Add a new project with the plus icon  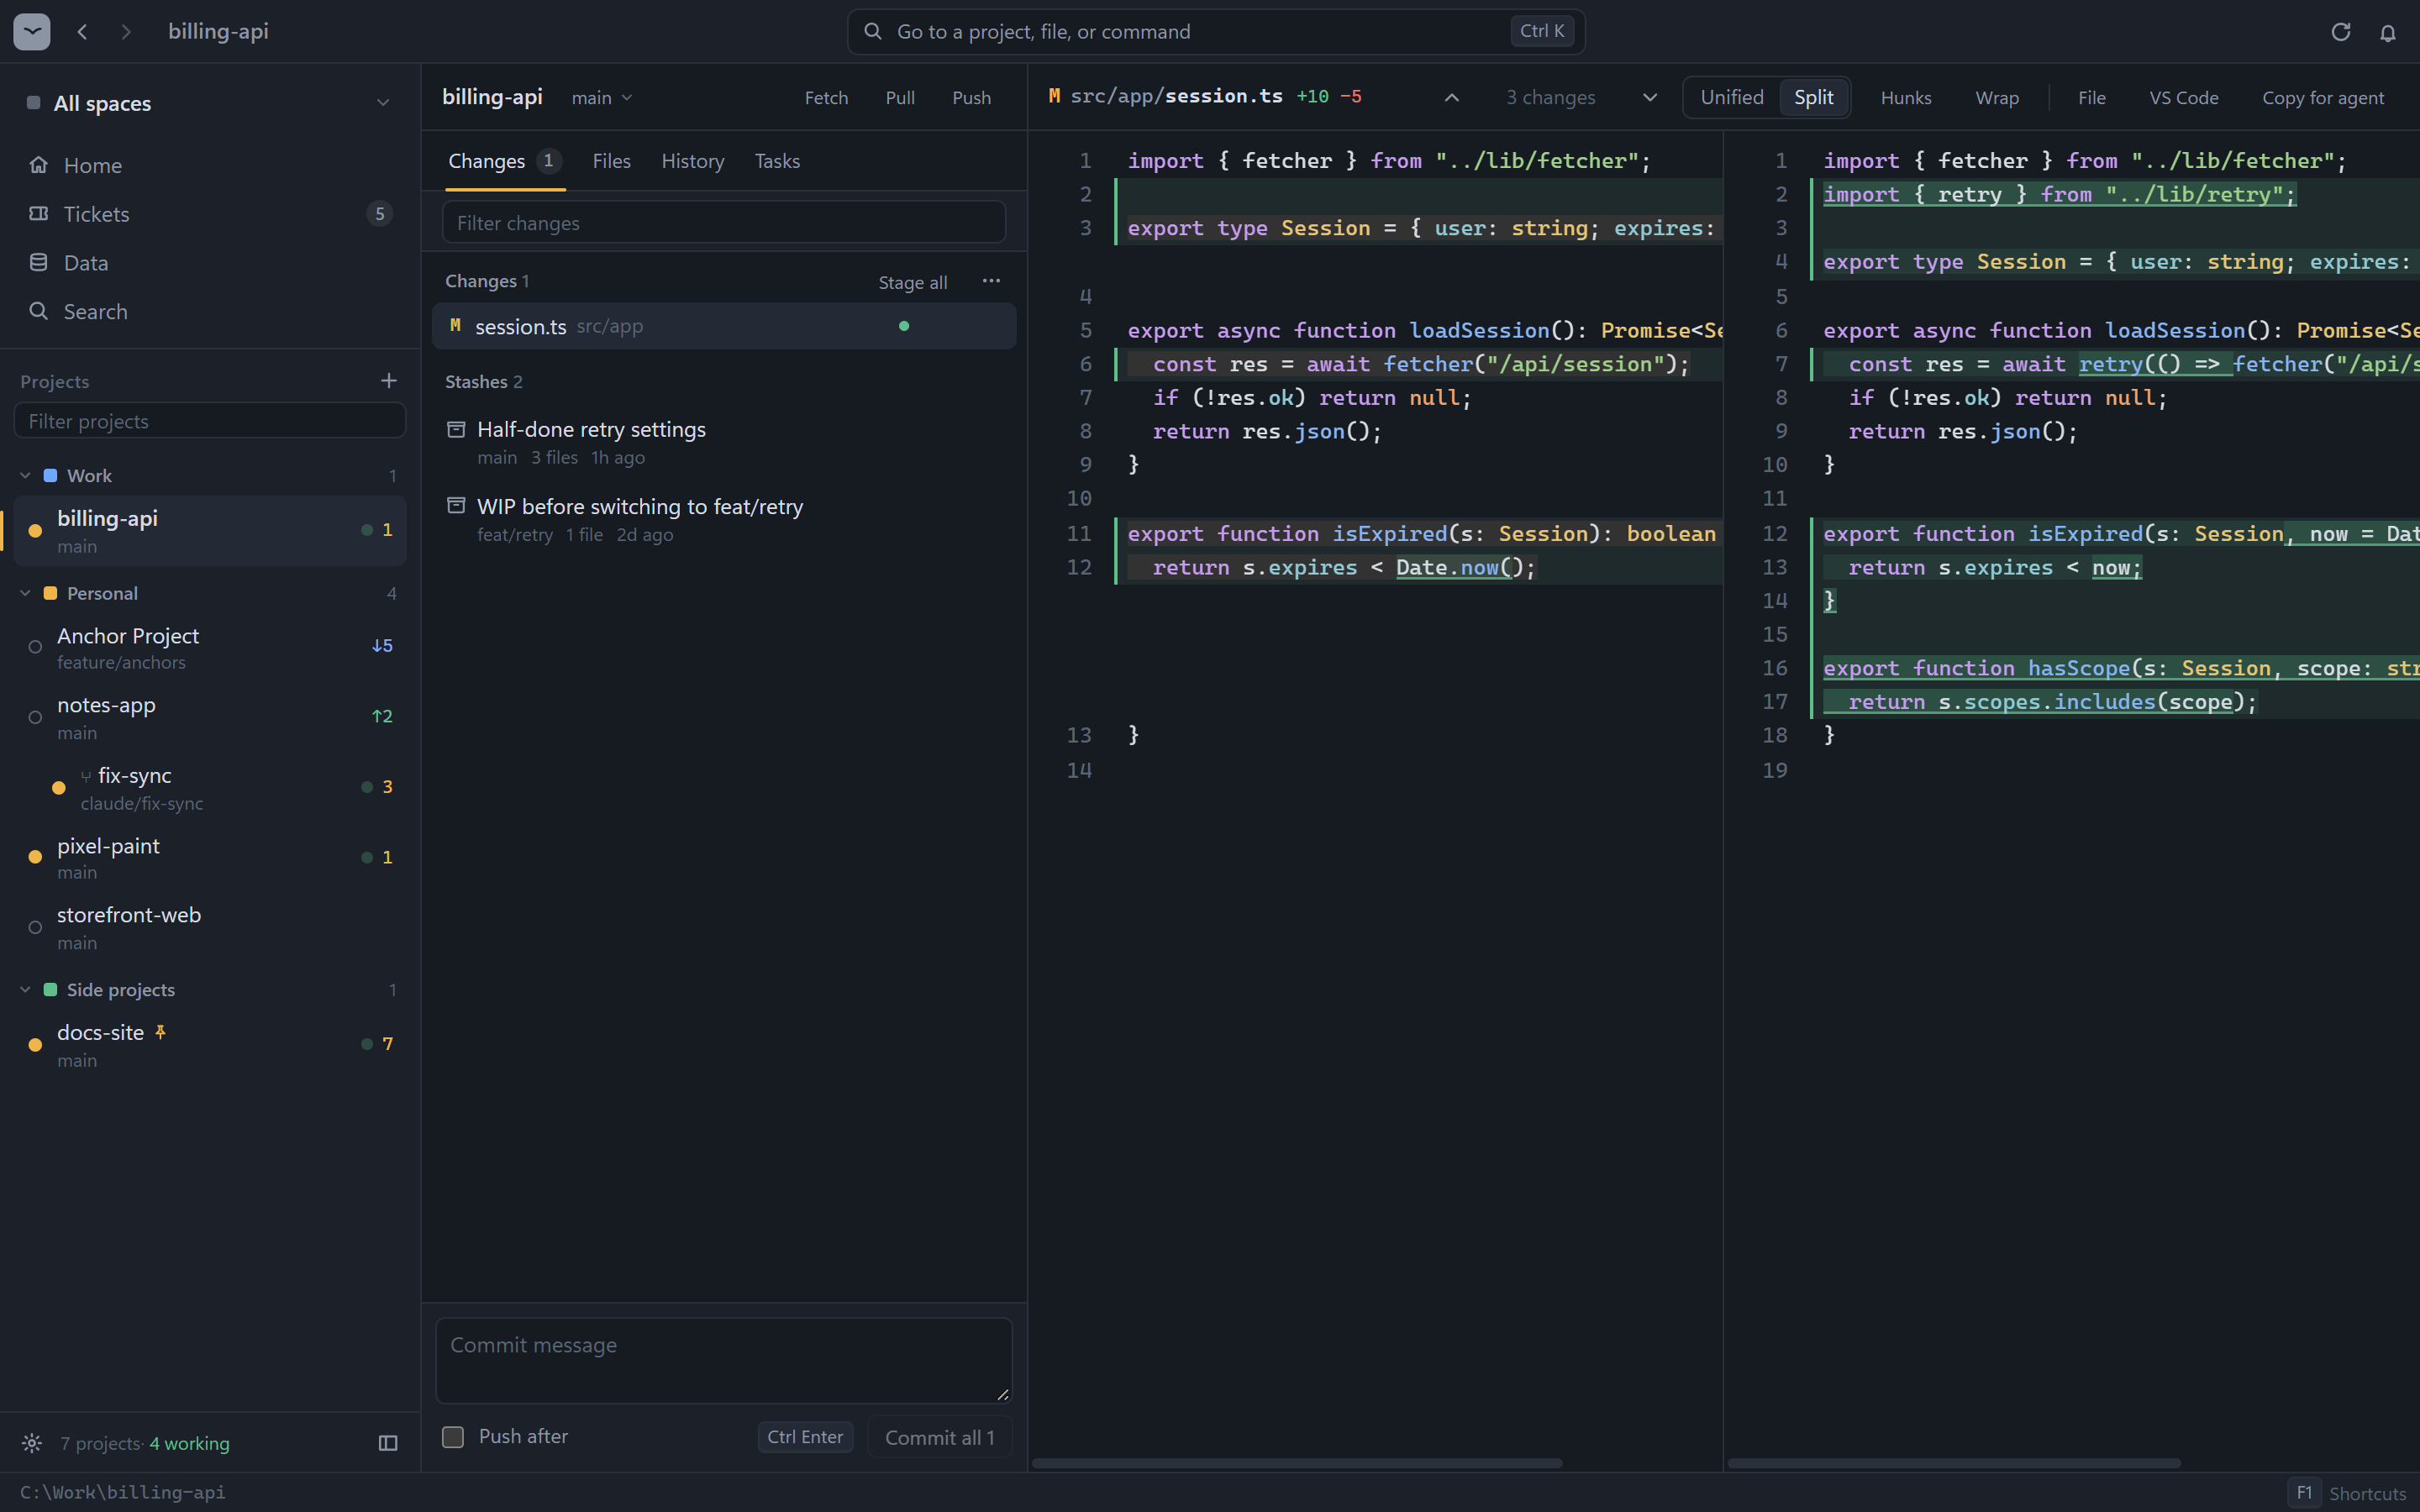point(389,381)
